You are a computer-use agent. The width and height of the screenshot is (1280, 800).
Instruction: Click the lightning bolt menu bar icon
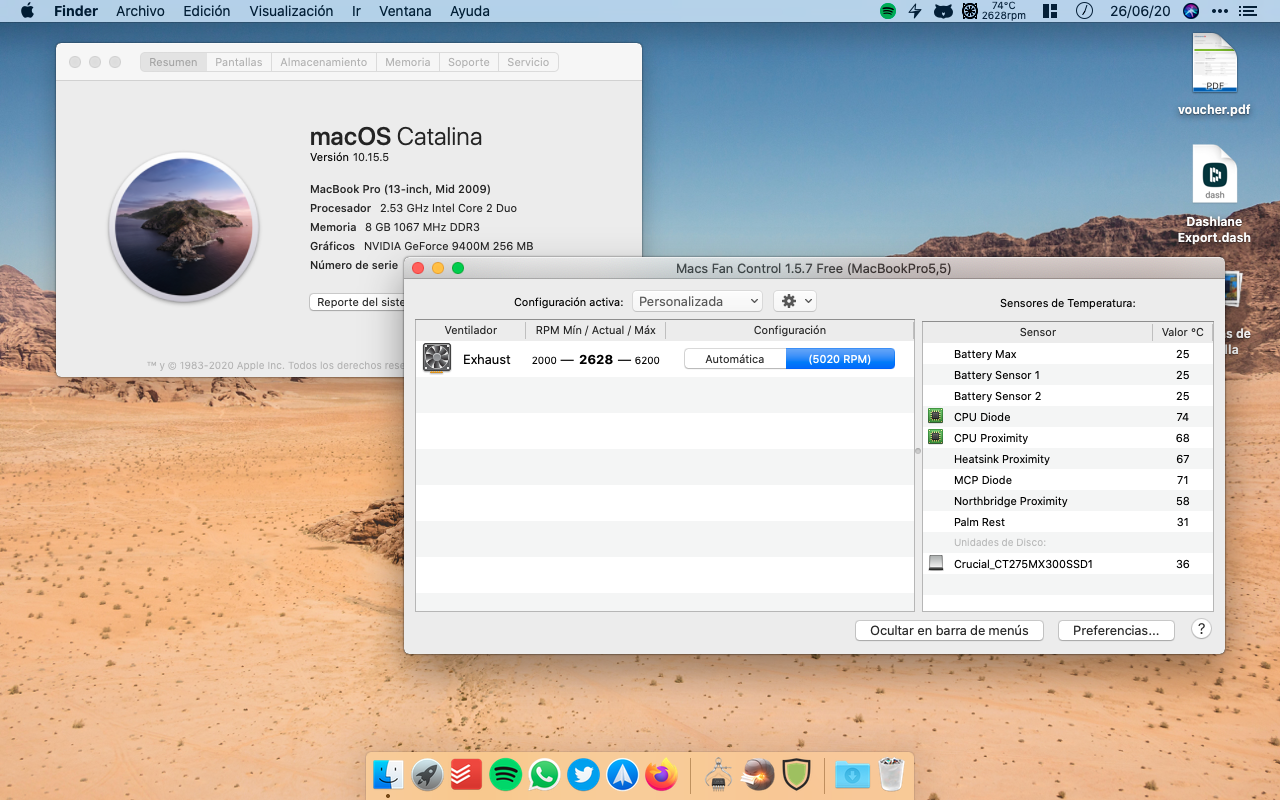click(915, 11)
